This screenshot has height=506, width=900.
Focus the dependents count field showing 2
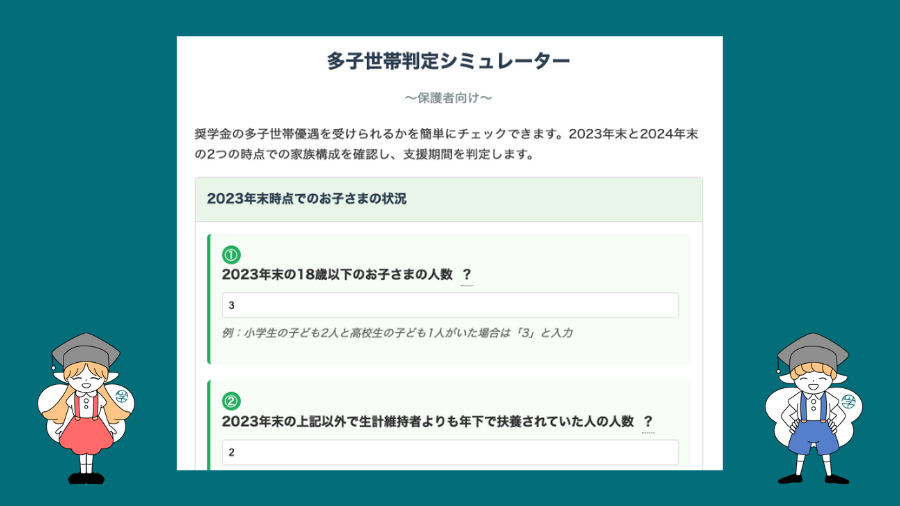click(450, 452)
